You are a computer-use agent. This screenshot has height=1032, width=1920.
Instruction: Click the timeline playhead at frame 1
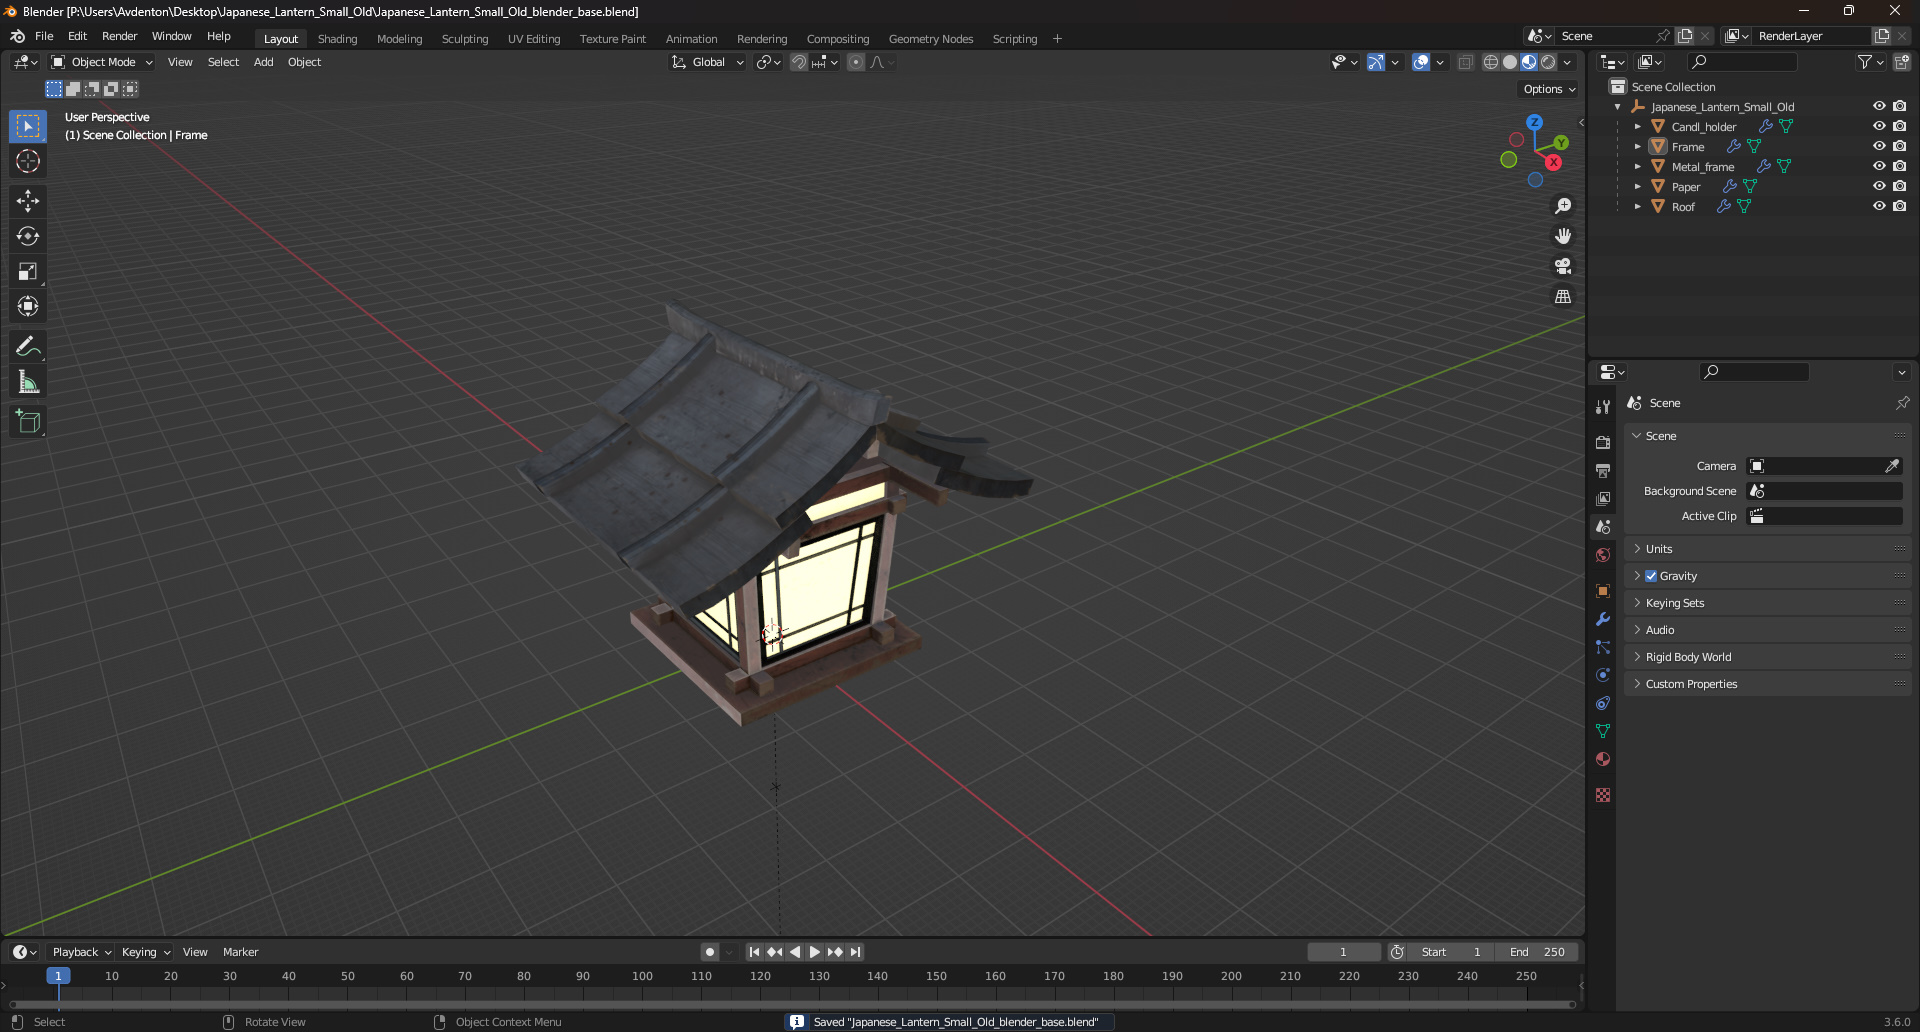(x=58, y=976)
